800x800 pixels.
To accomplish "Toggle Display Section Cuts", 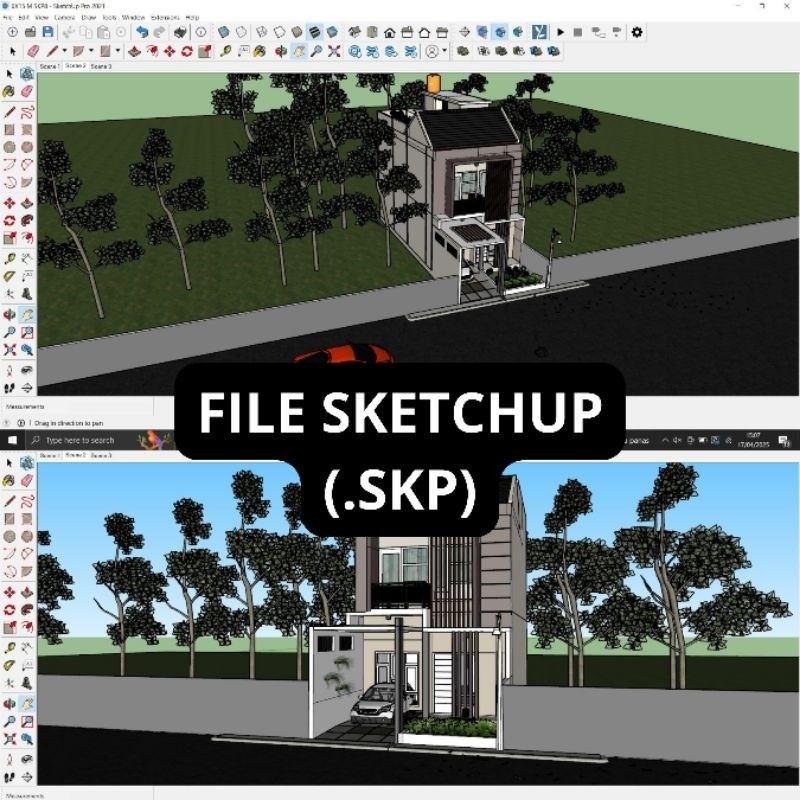I will pos(500,32).
